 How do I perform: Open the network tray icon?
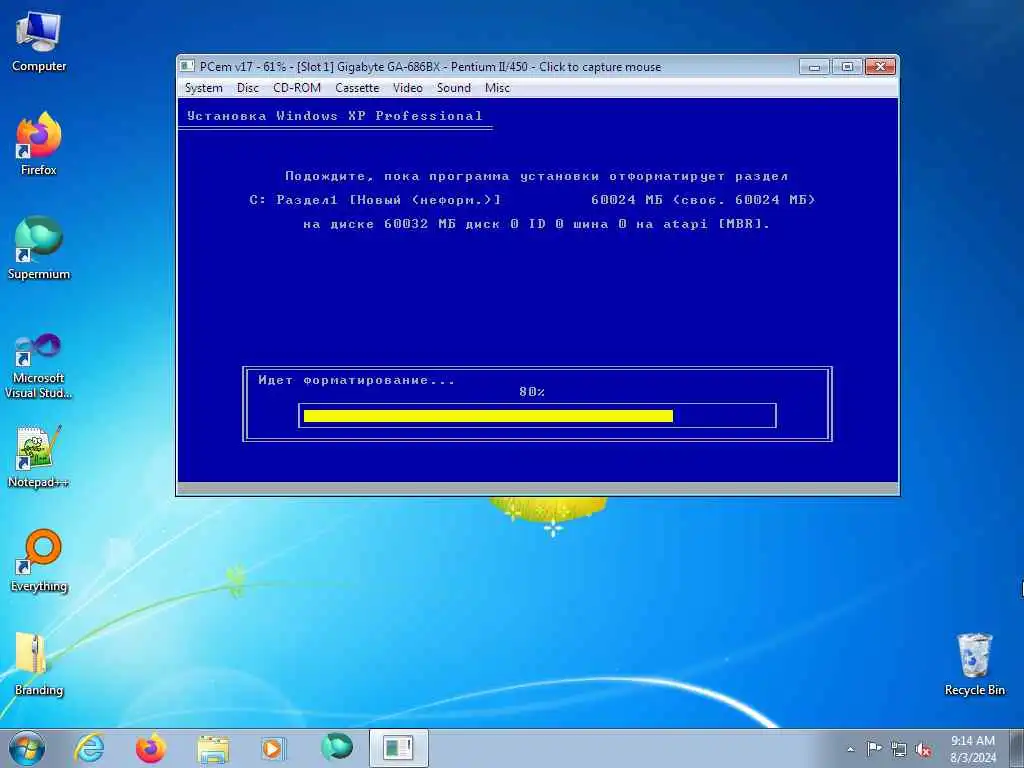tap(899, 750)
